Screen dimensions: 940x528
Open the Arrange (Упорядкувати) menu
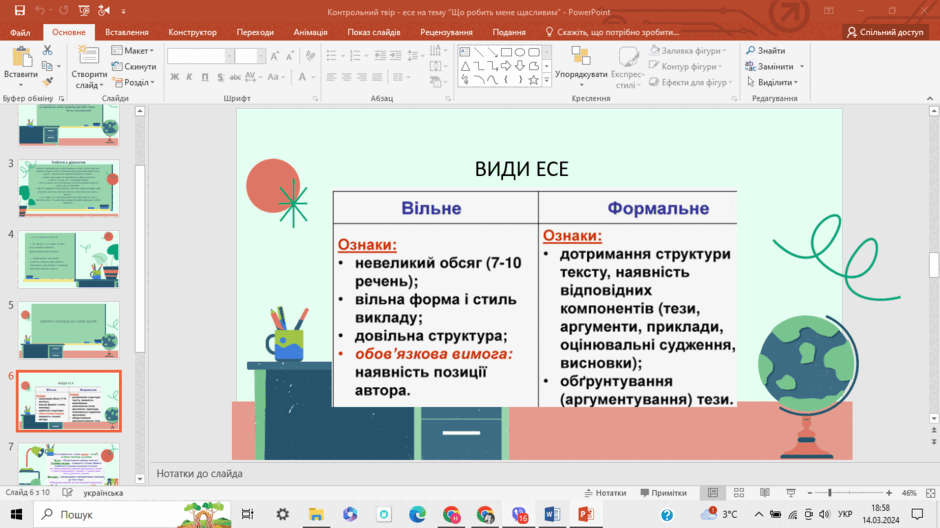(581, 67)
